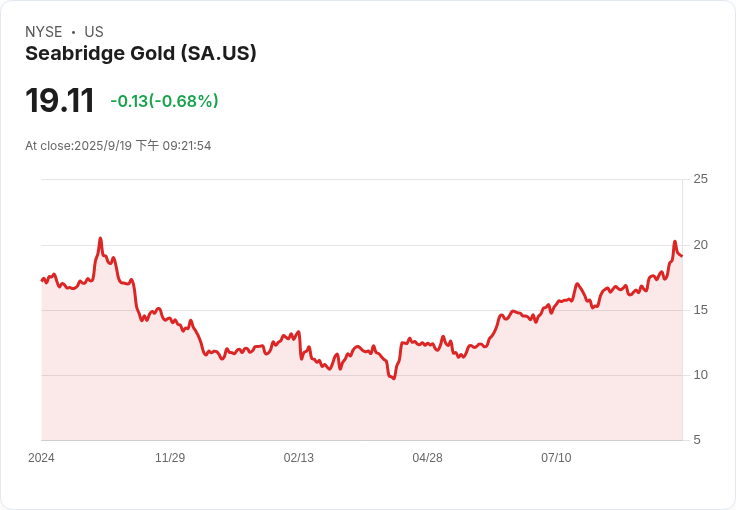Click the US market label in header
This screenshot has height=510, width=736.
coord(94,32)
